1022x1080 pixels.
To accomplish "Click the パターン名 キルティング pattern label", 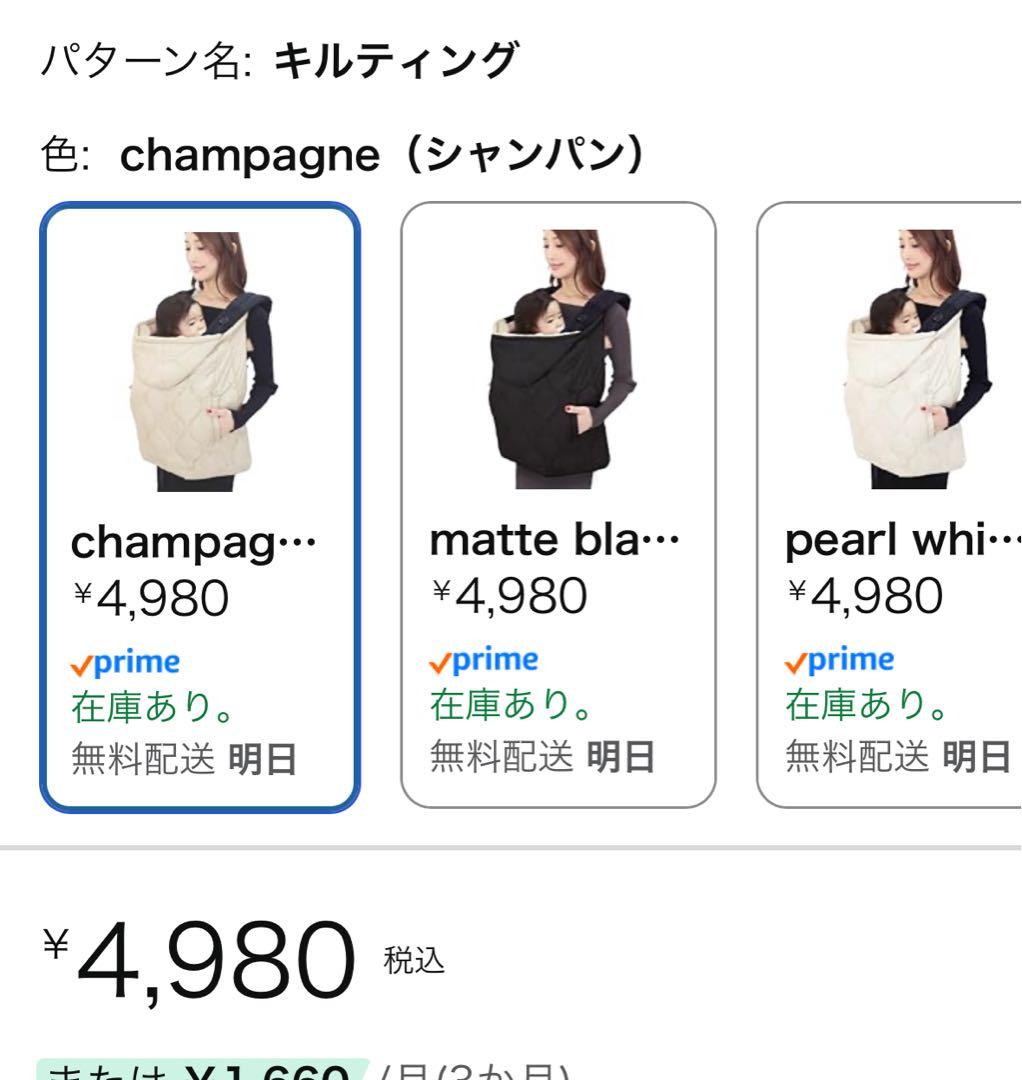I will coord(280,62).
